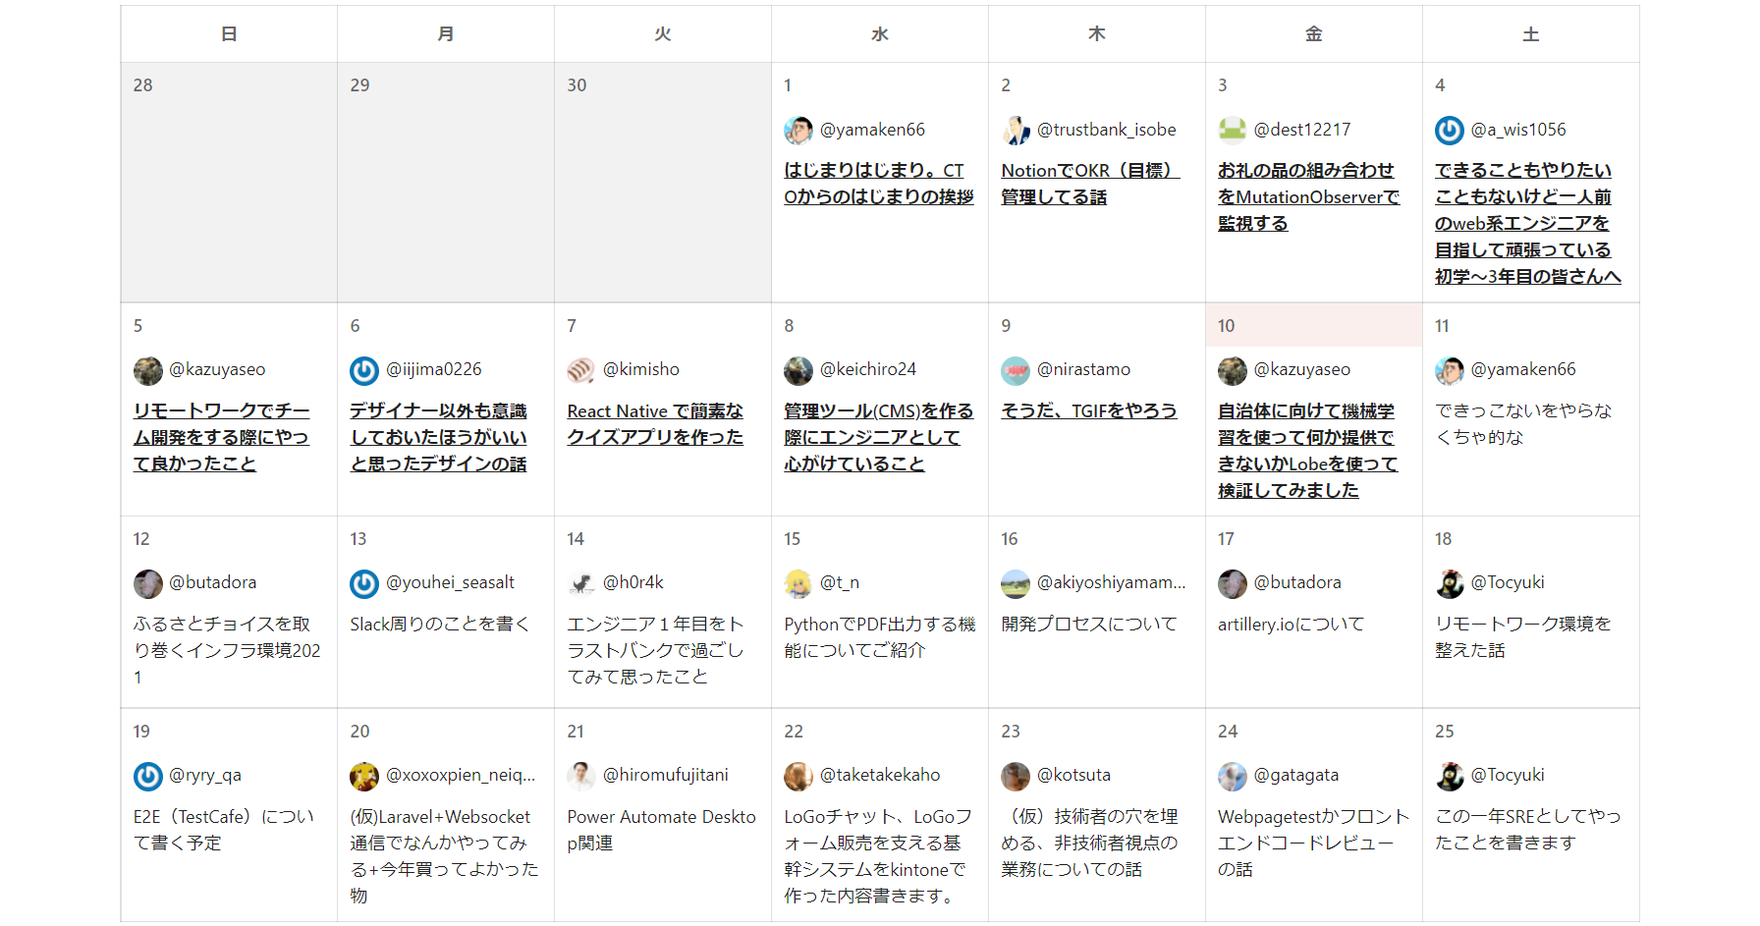
Task: Open the MutationObserver article link
Action: [1308, 197]
